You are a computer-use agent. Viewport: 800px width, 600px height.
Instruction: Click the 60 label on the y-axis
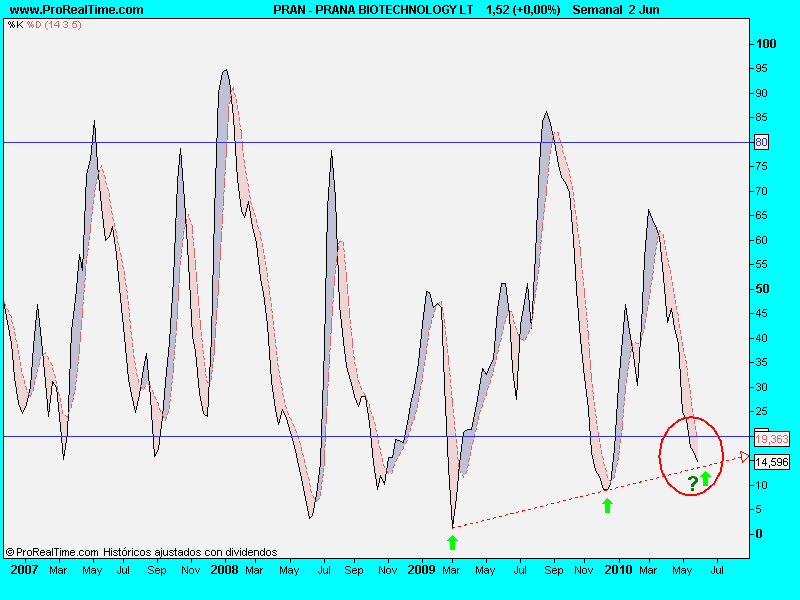[761, 240]
